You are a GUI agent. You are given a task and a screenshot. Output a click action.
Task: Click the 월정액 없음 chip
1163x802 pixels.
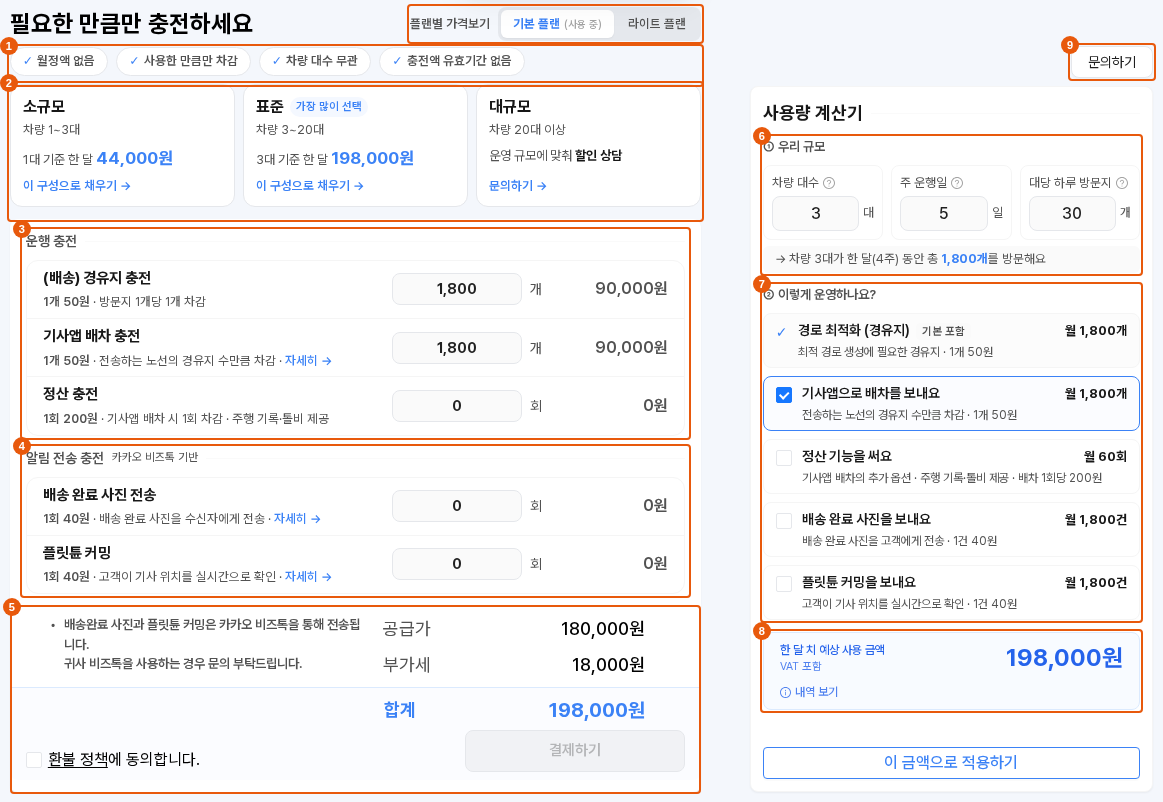click(x=59, y=61)
